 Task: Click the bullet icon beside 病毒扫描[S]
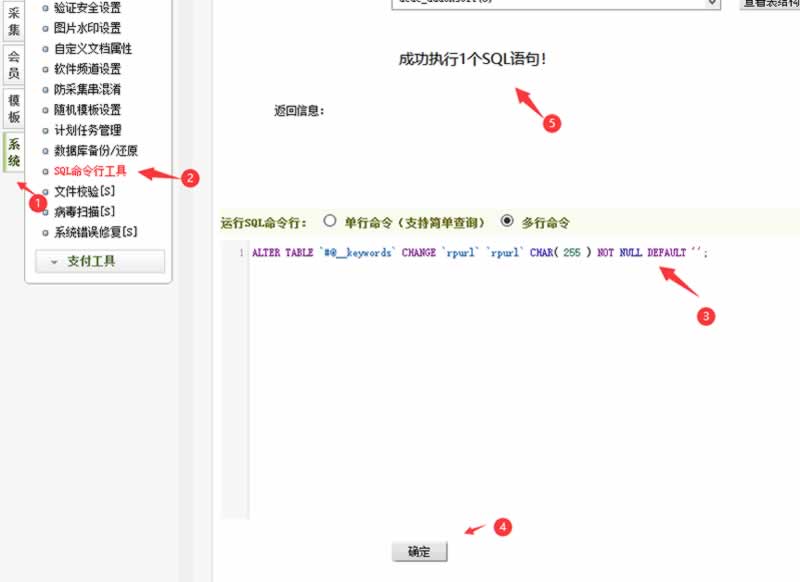tap(45, 212)
